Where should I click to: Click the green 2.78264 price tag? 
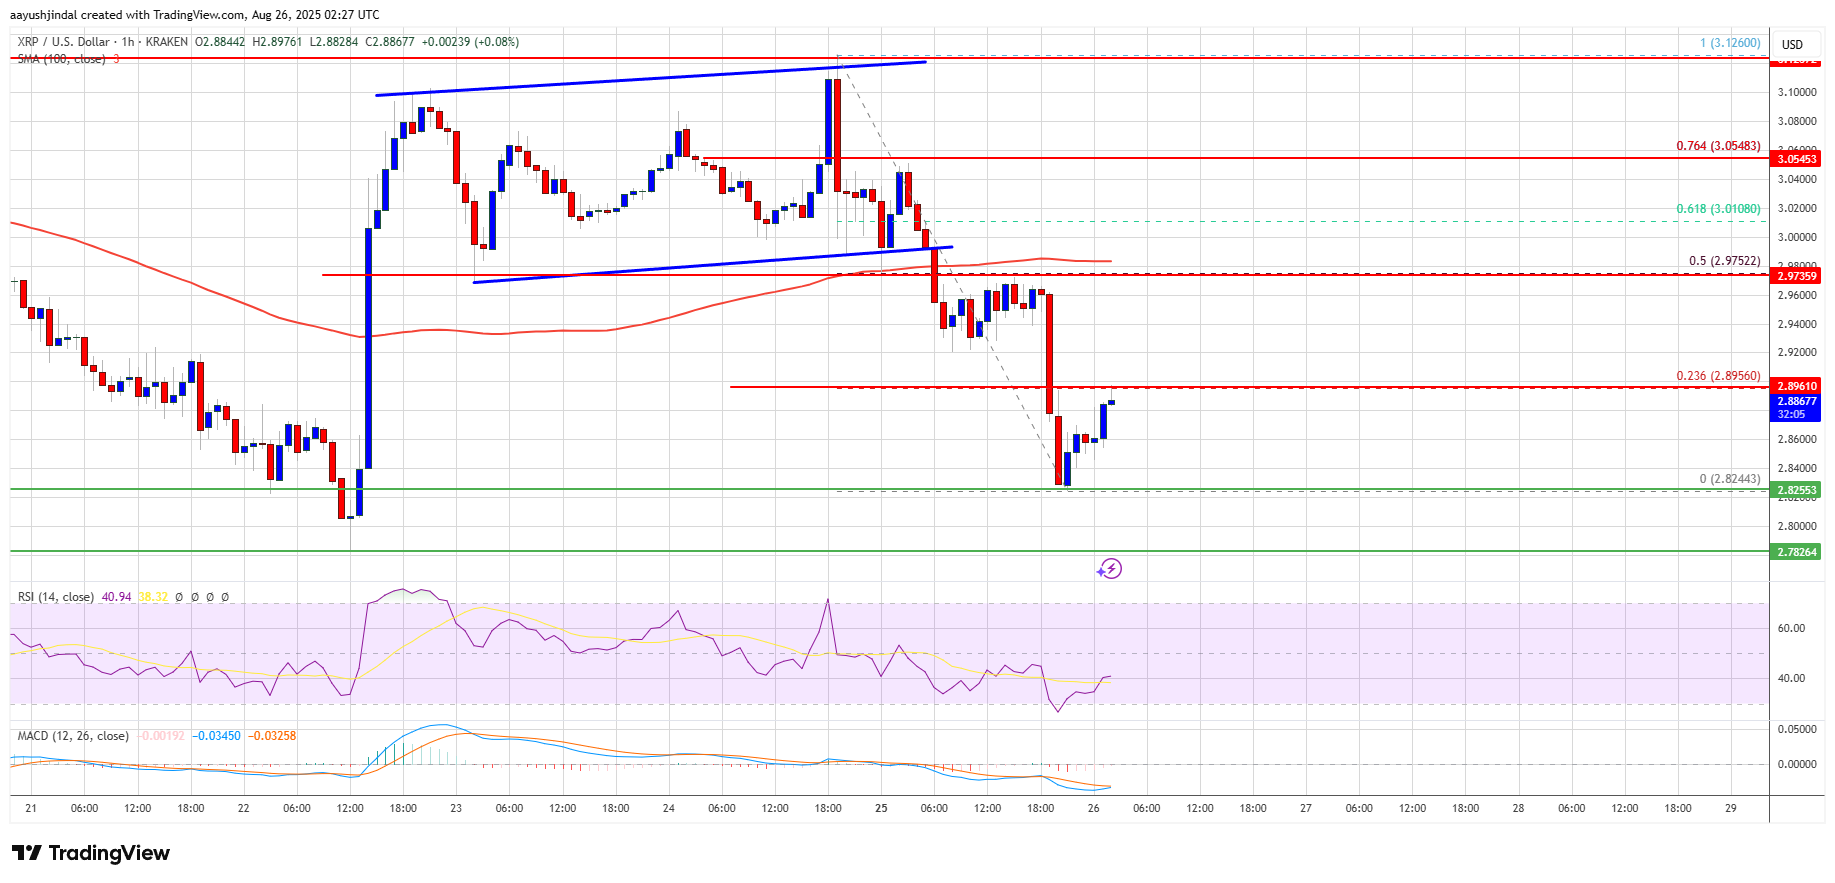pyautogui.click(x=1796, y=552)
